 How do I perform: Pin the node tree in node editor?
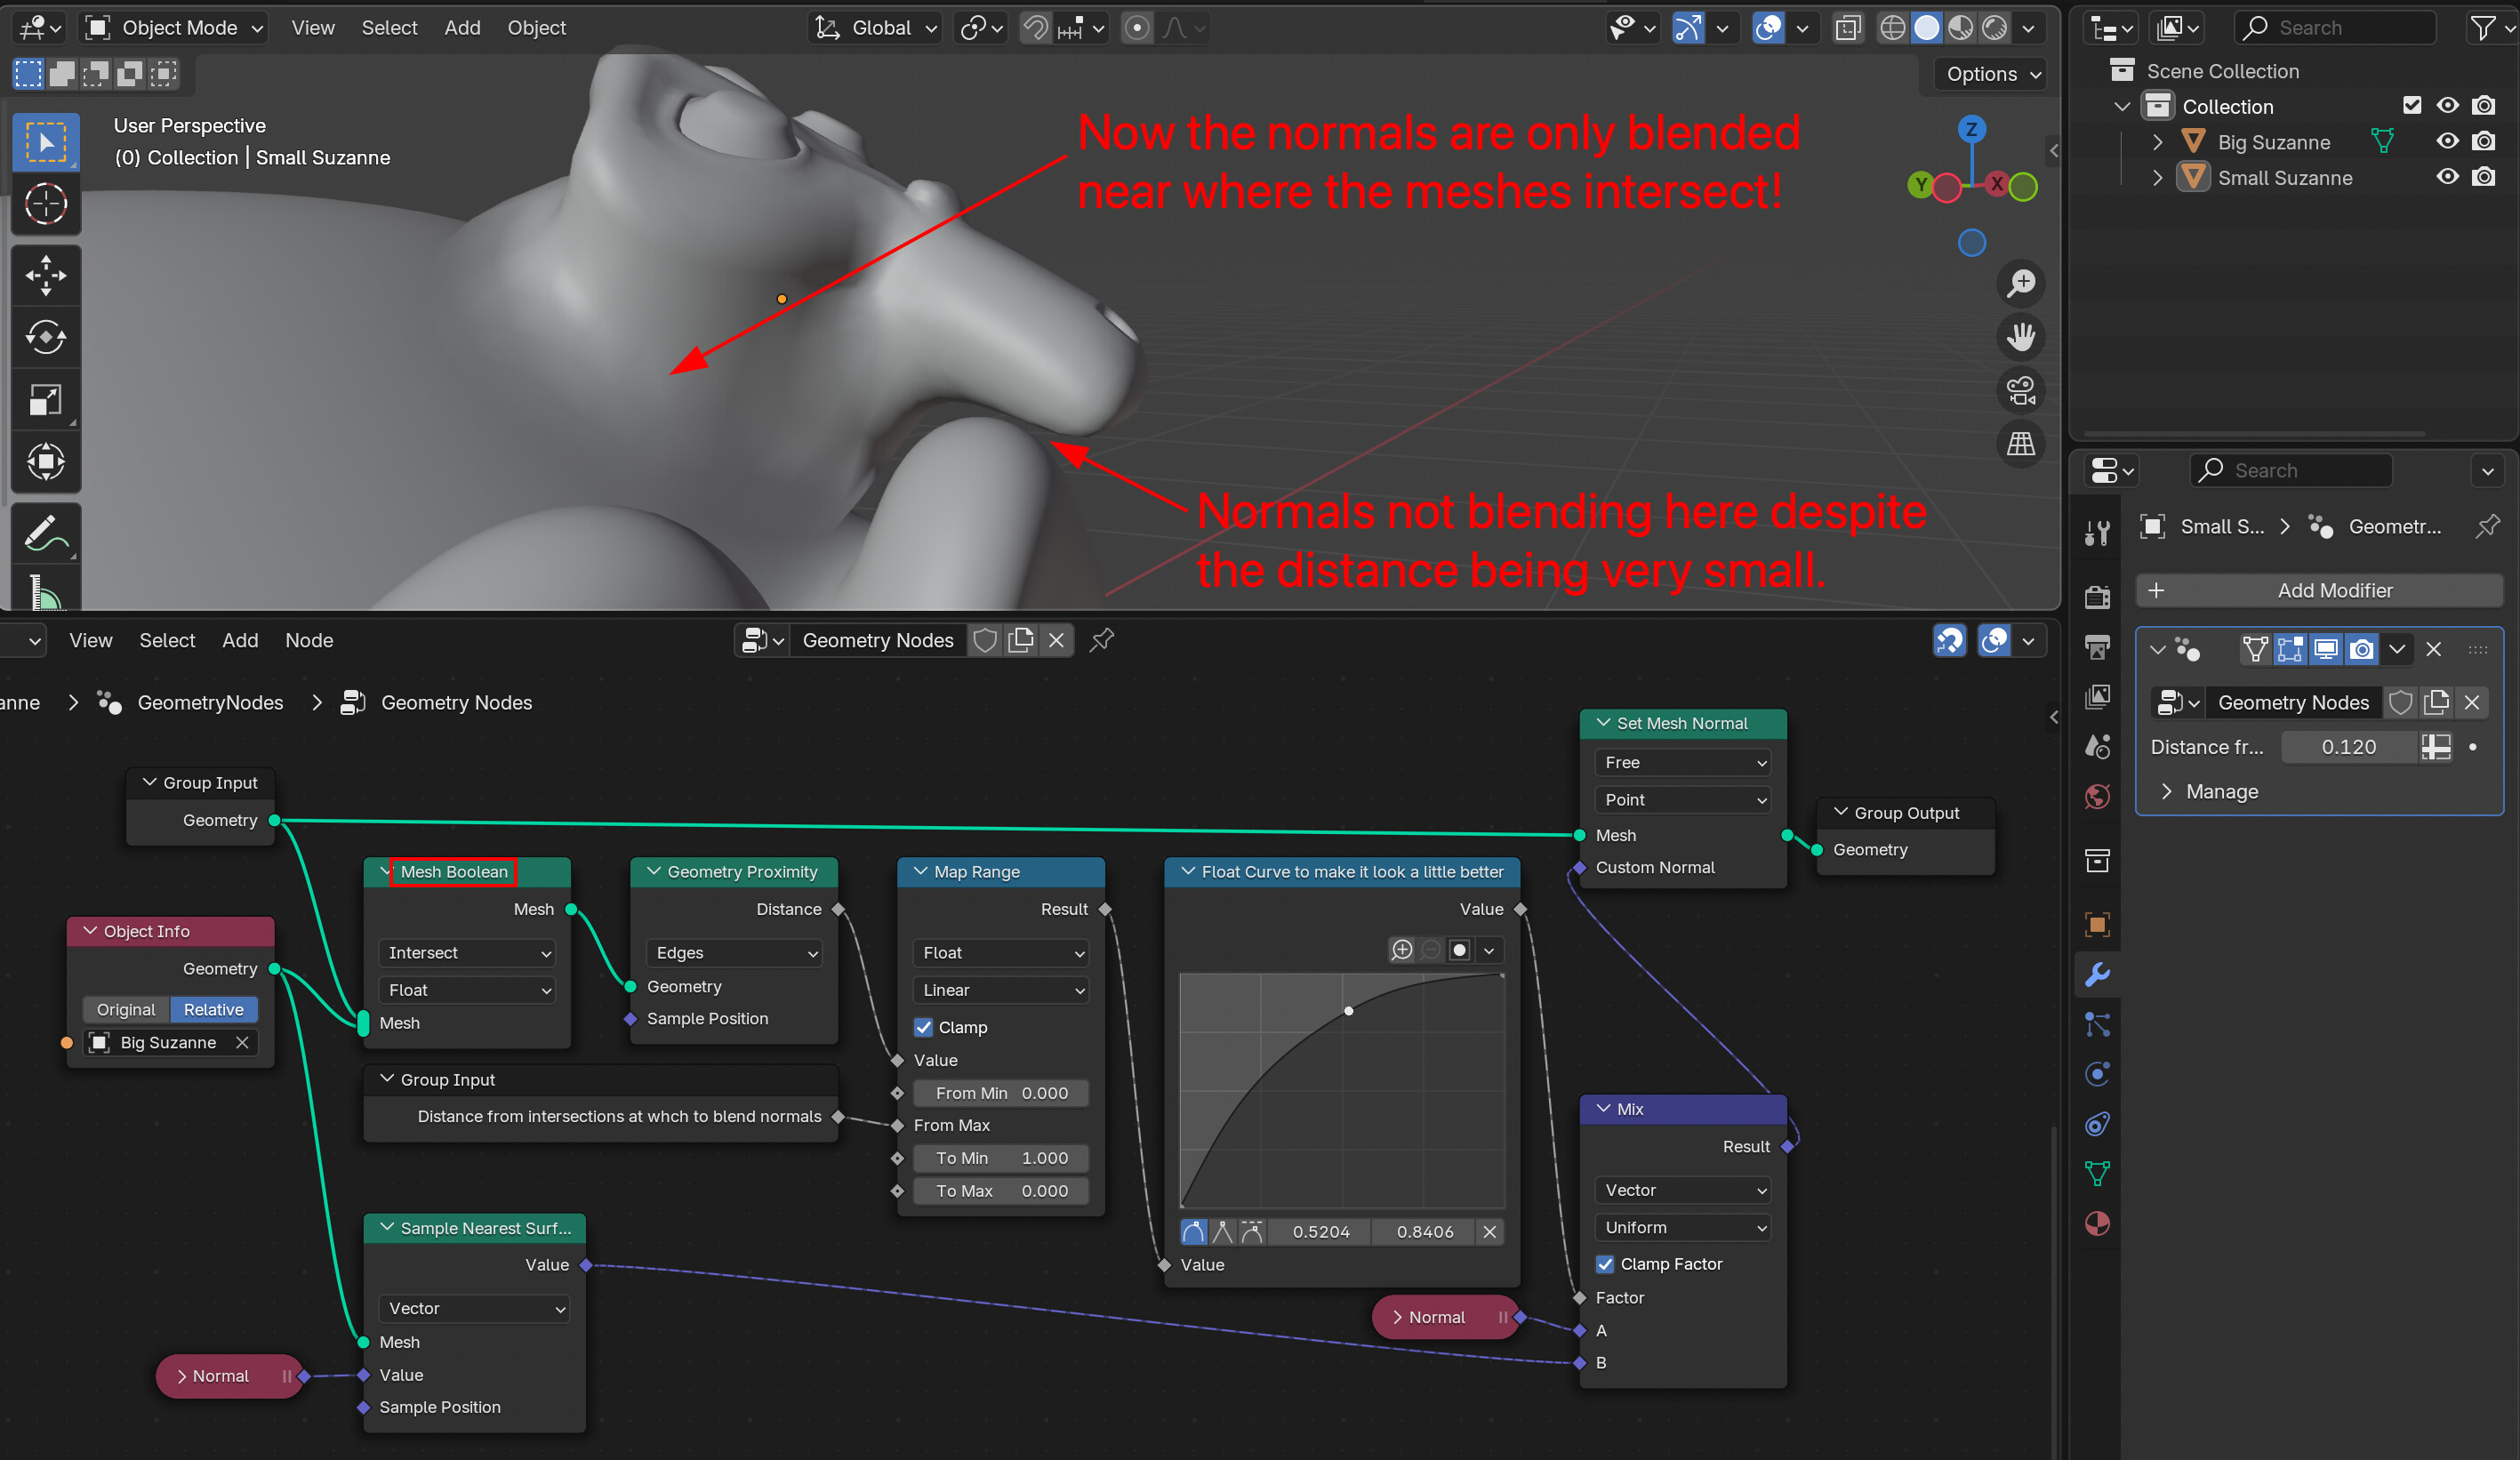[1102, 640]
